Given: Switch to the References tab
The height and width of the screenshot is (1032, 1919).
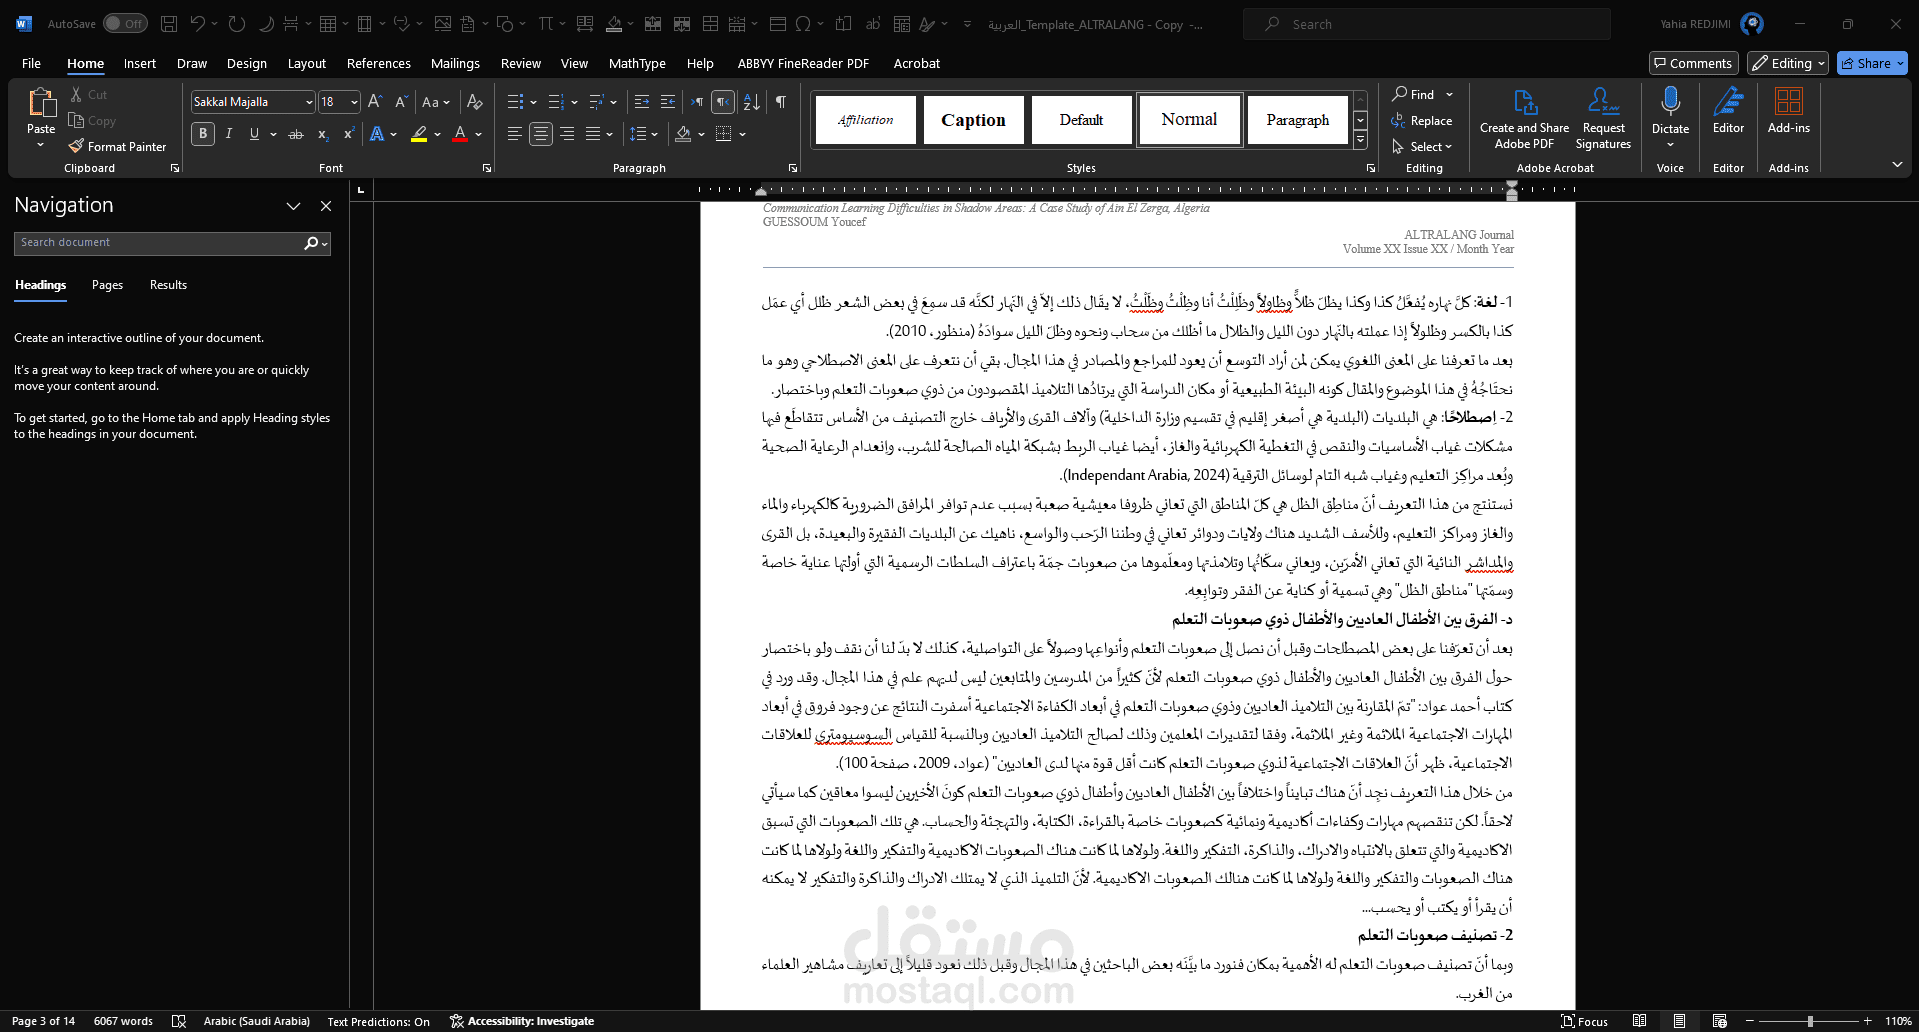Looking at the screenshot, I should click(x=378, y=63).
